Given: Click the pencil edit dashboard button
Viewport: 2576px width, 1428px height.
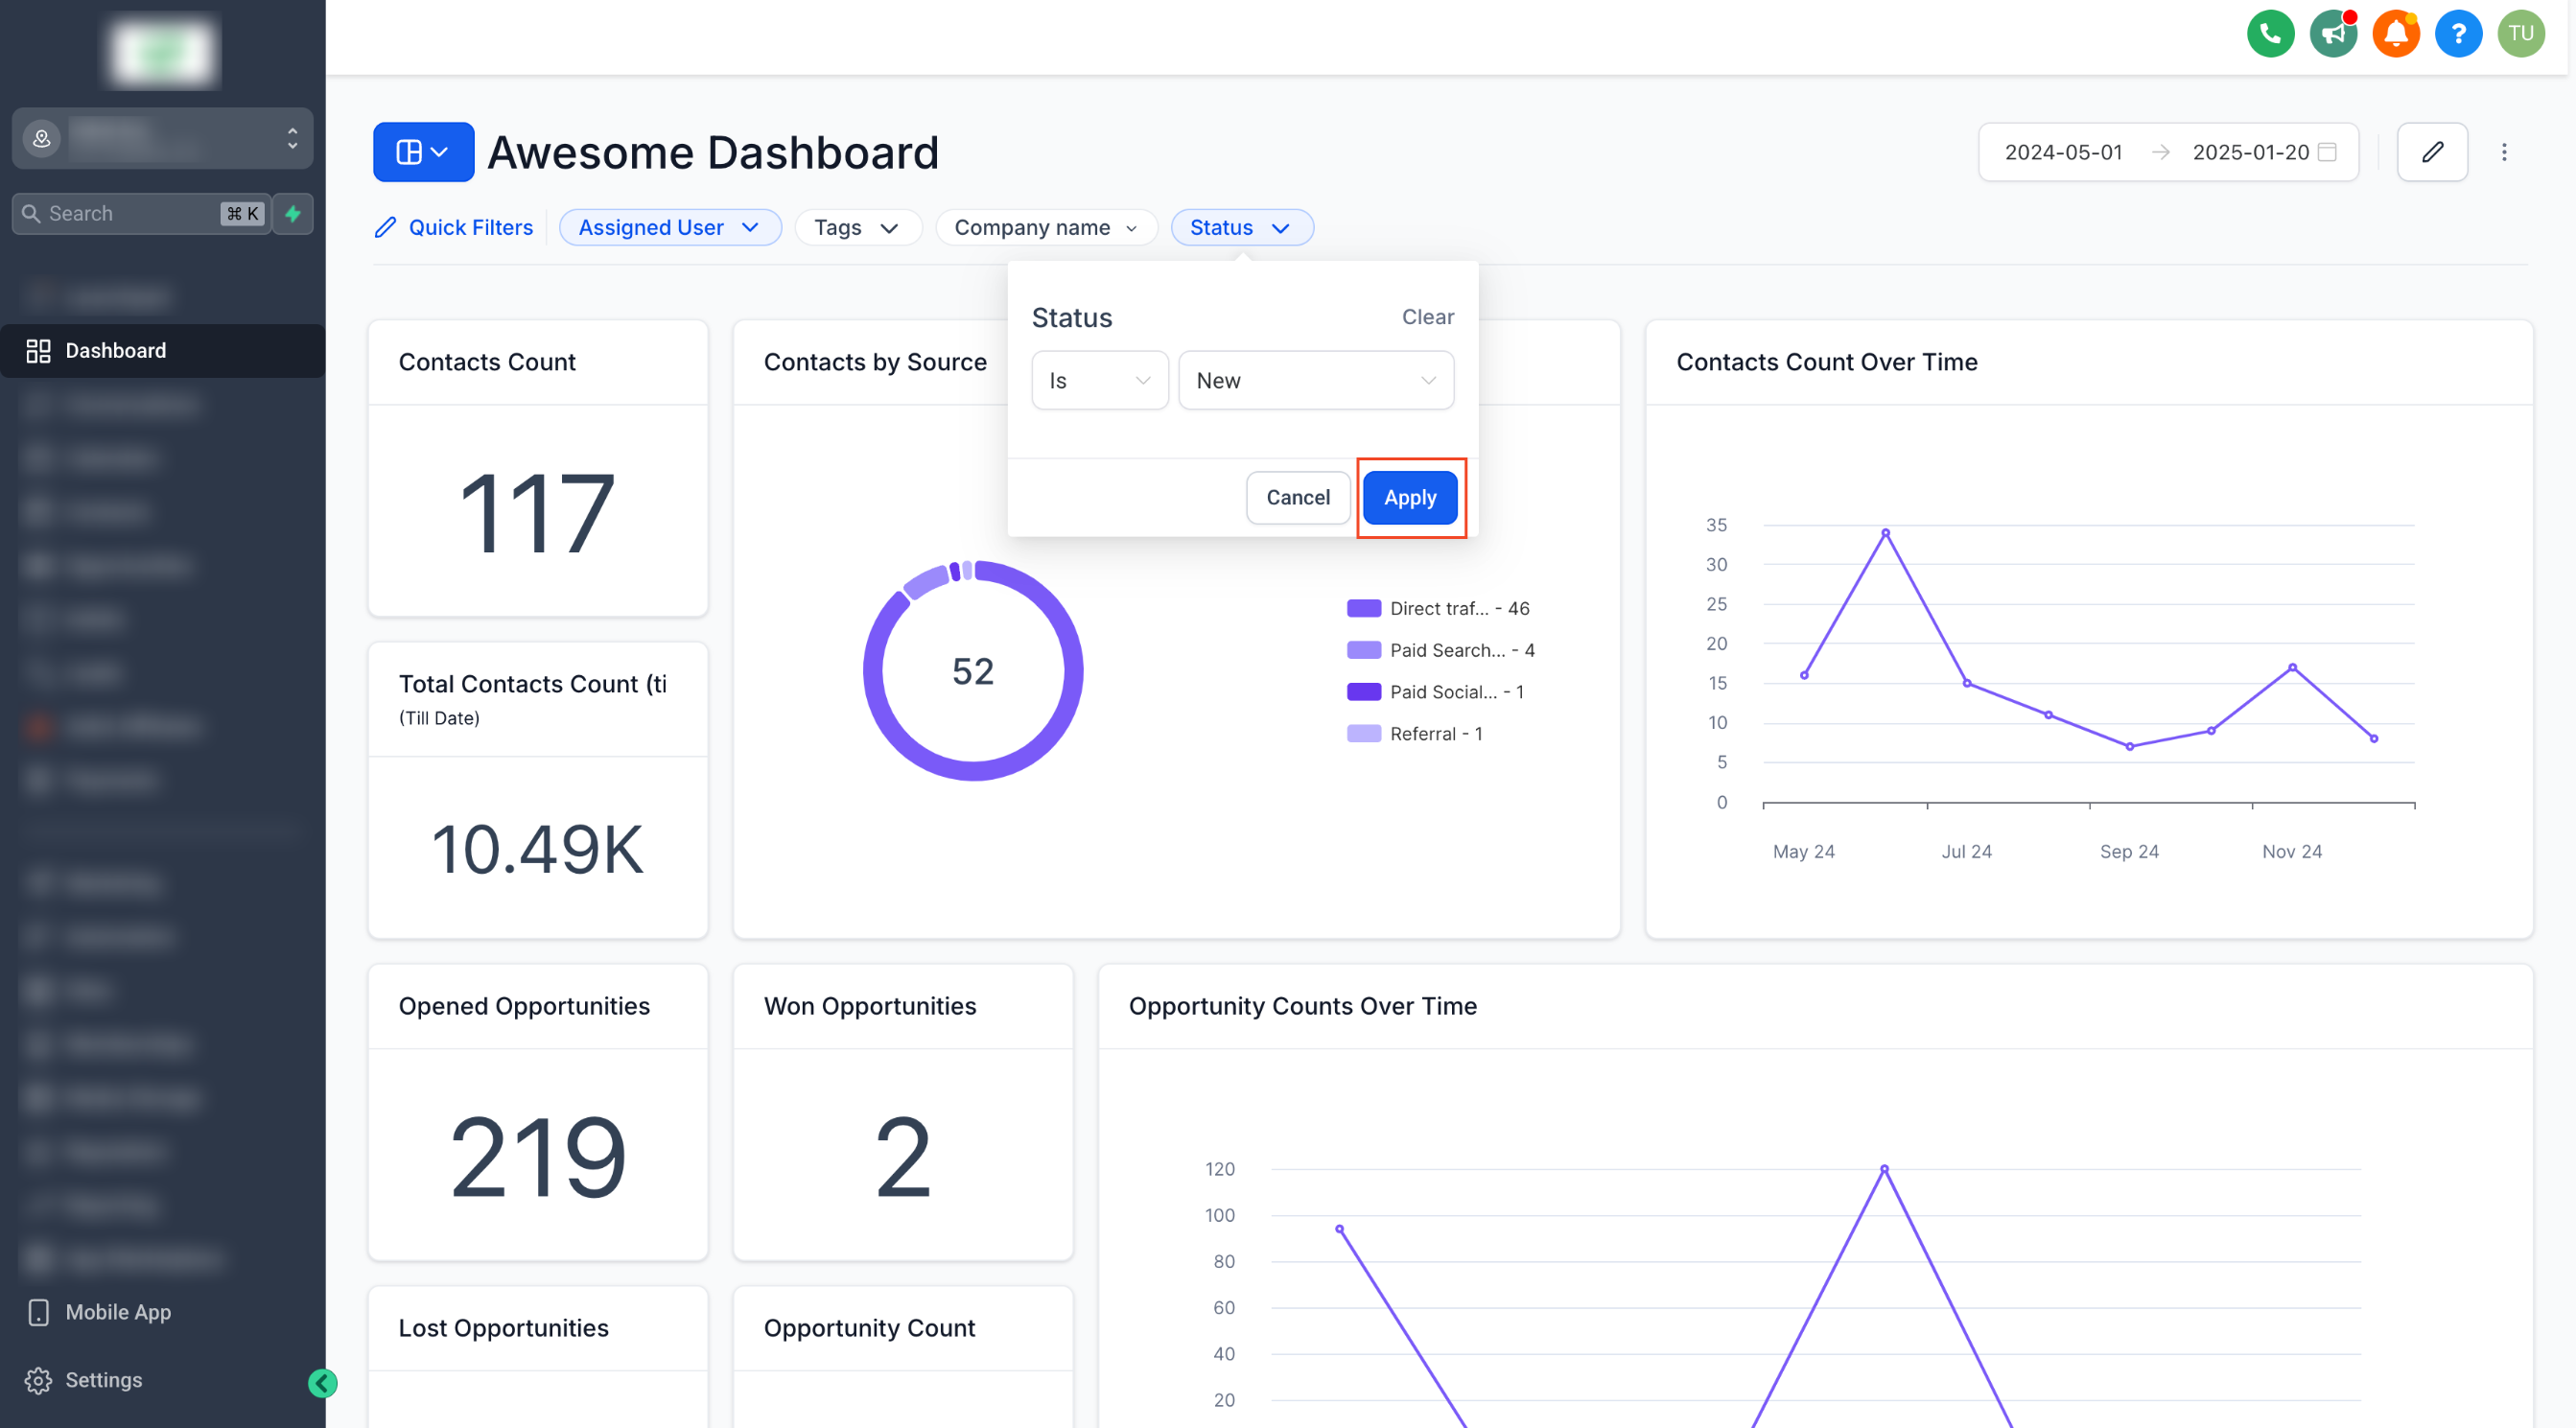Looking at the screenshot, I should pyautogui.click(x=2432, y=152).
